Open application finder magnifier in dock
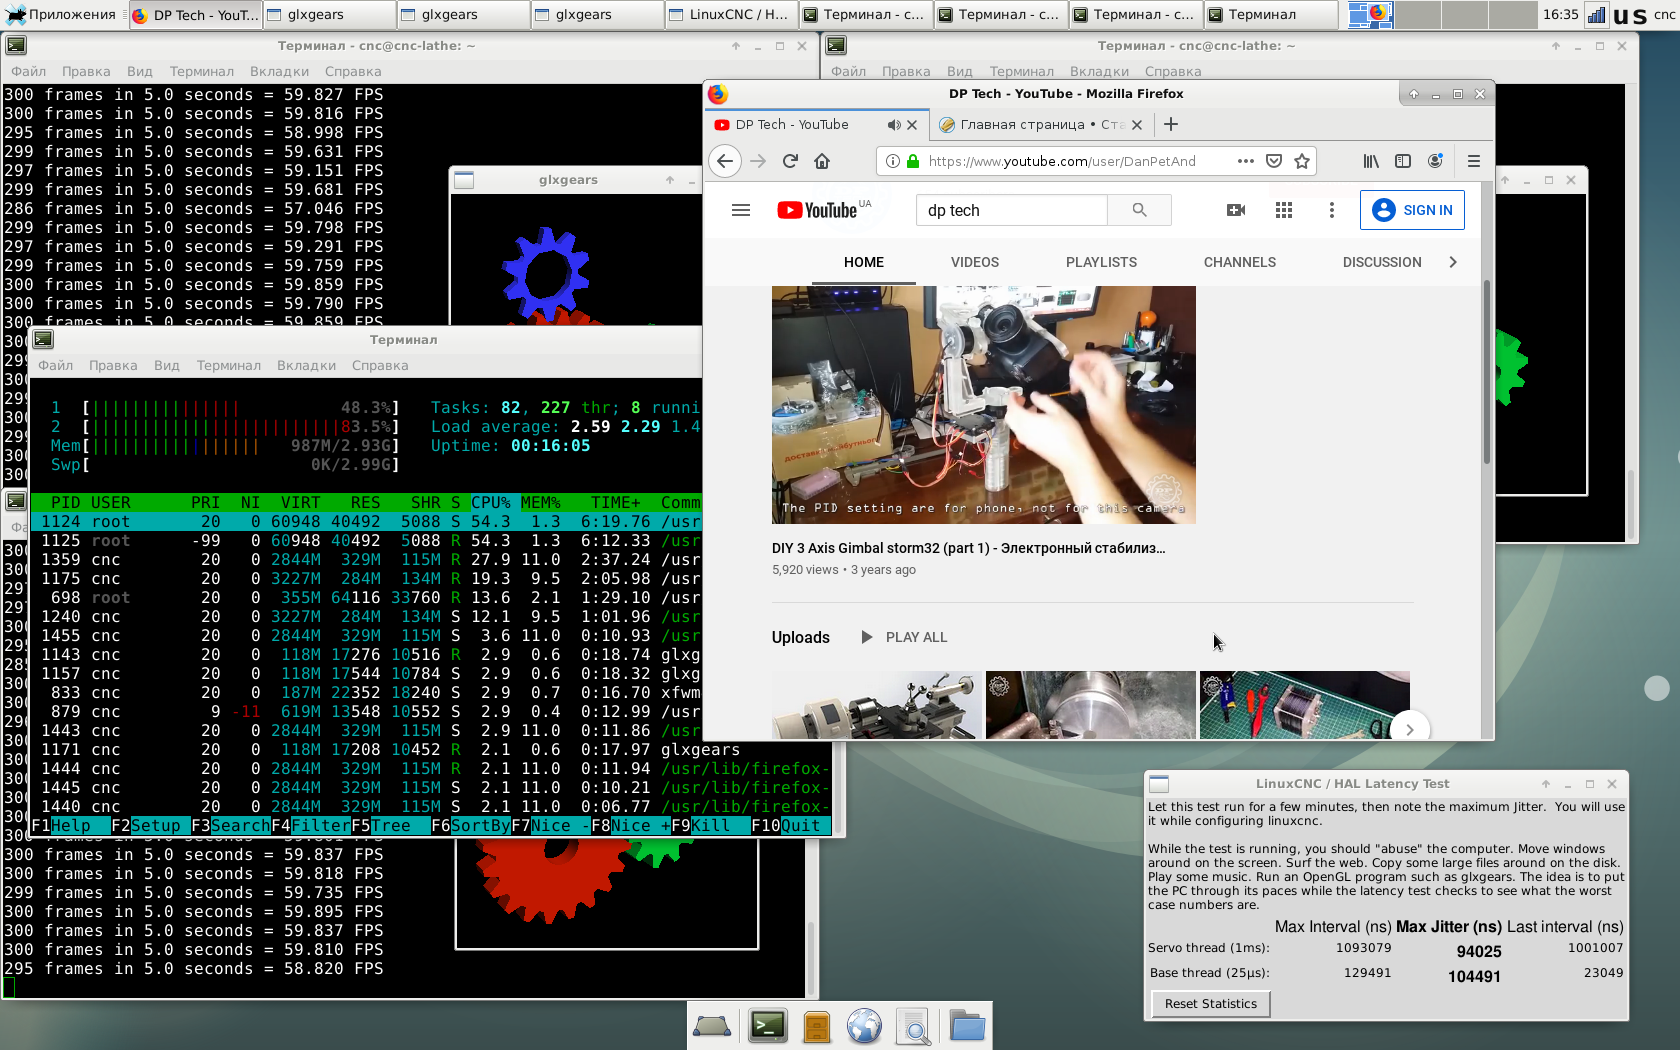The width and height of the screenshot is (1680, 1050). (913, 1026)
